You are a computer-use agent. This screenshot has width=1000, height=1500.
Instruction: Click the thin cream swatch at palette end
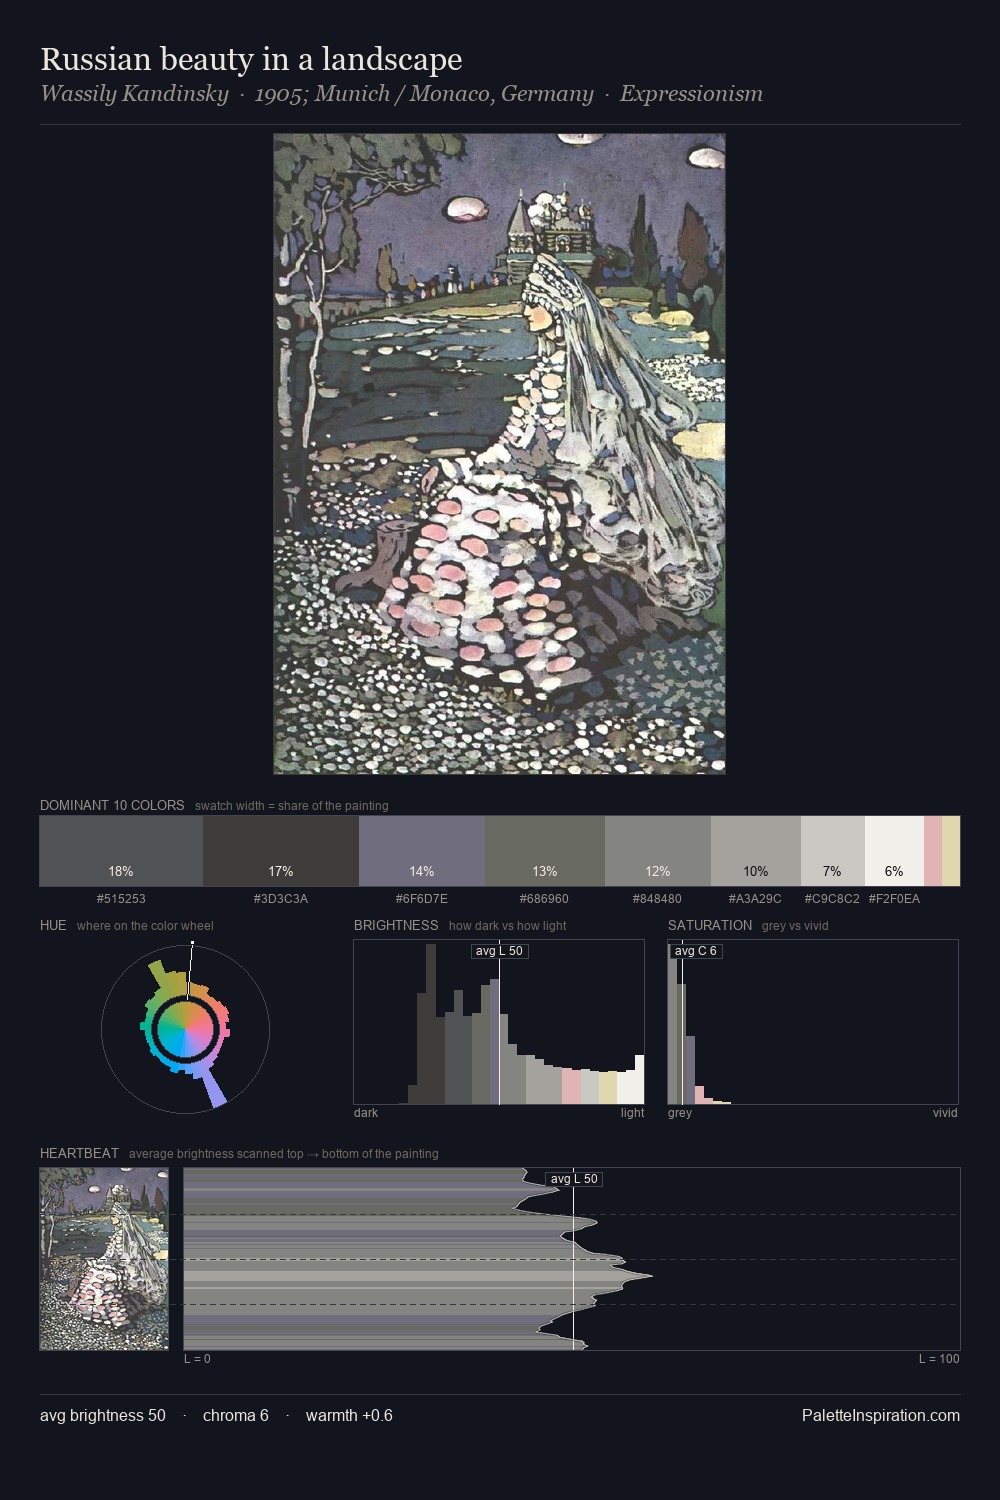point(951,851)
